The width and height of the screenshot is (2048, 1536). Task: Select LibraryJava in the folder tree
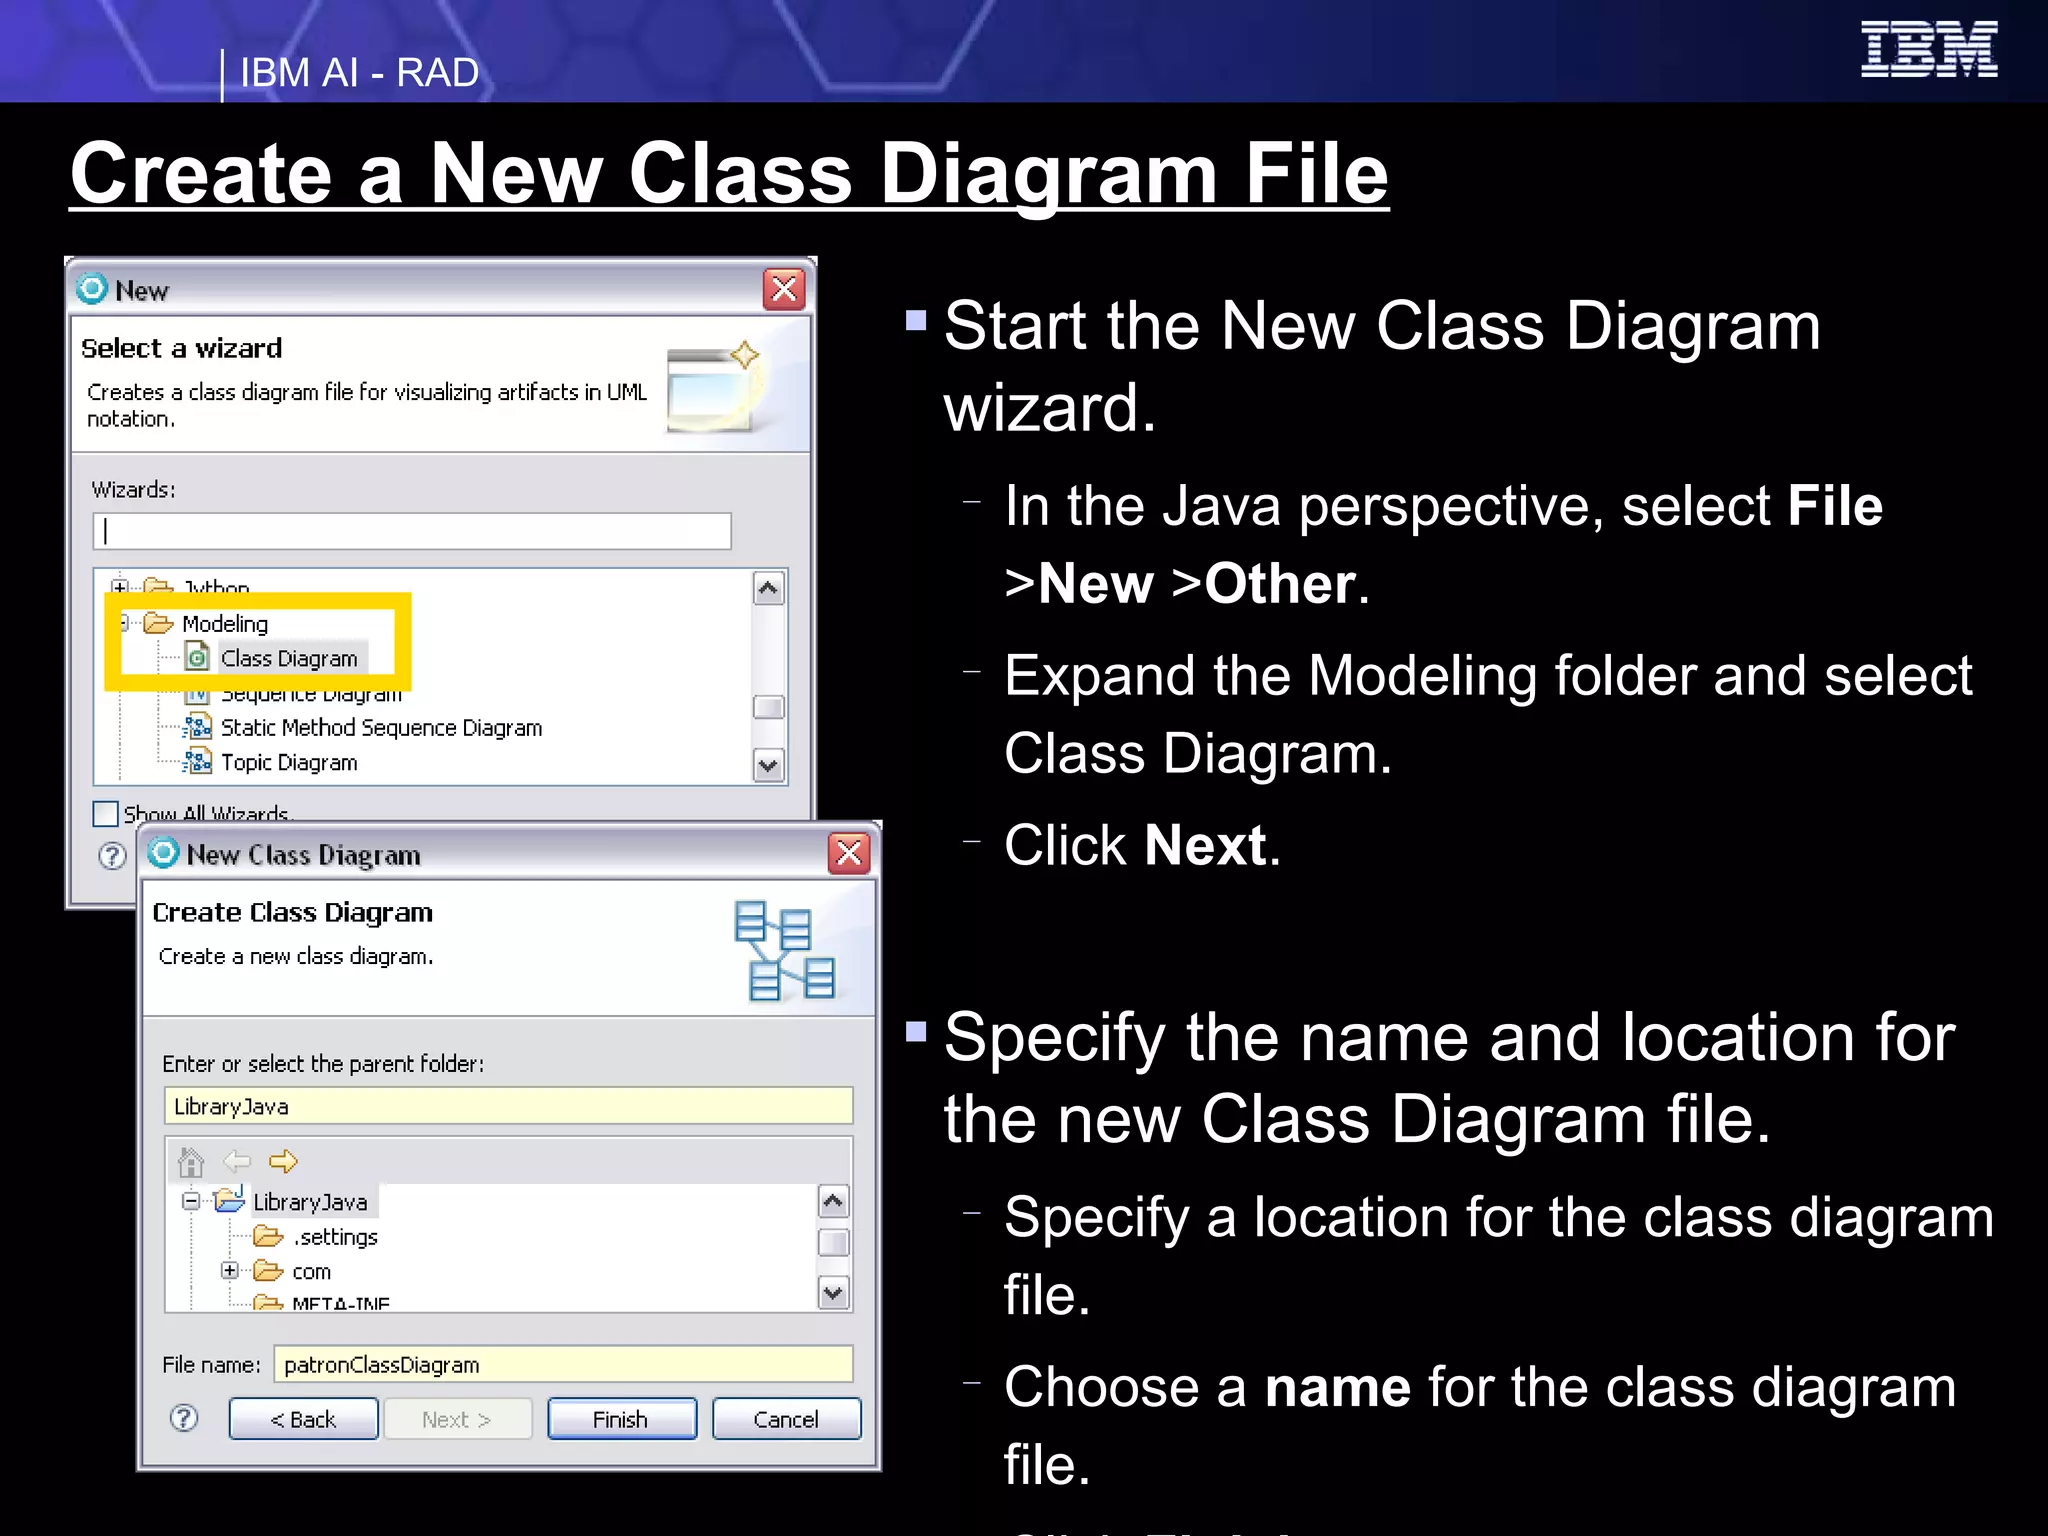310,1202
